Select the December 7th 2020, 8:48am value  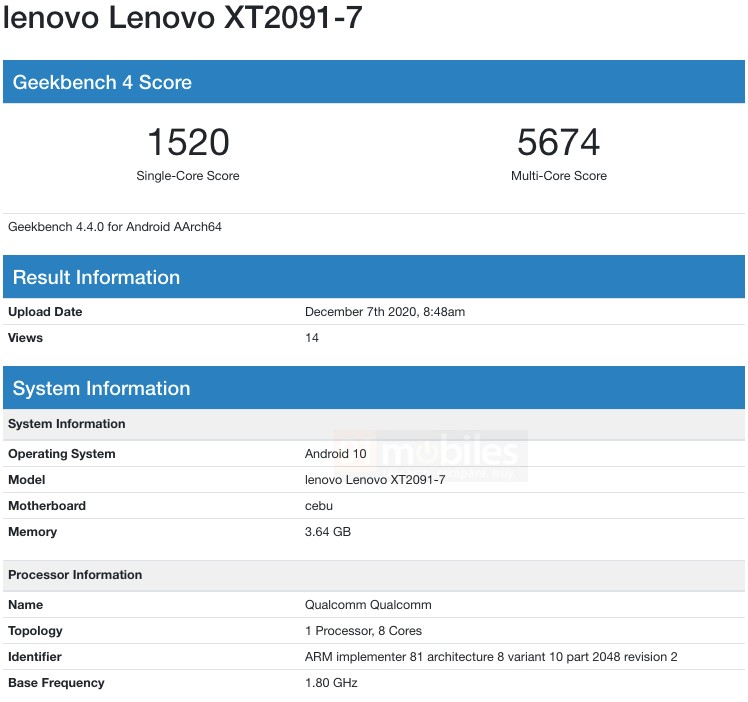385,312
